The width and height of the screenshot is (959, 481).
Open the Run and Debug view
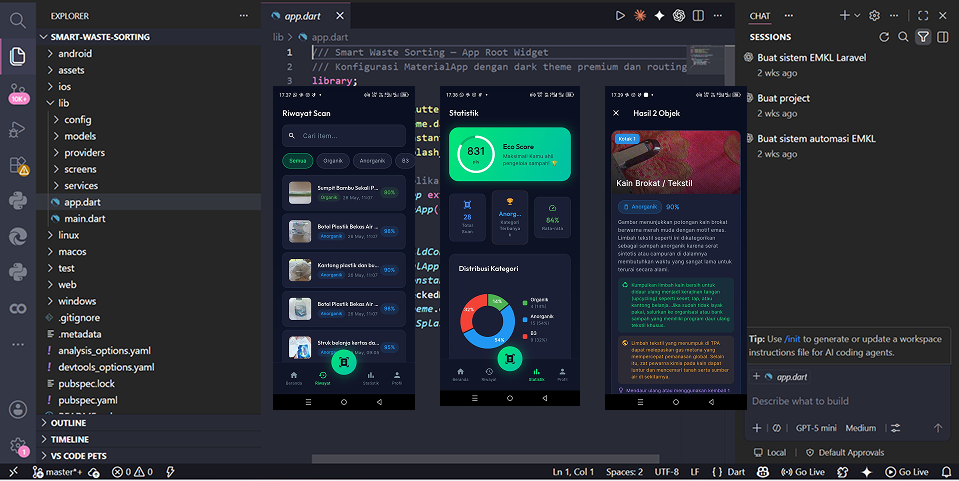point(18,129)
